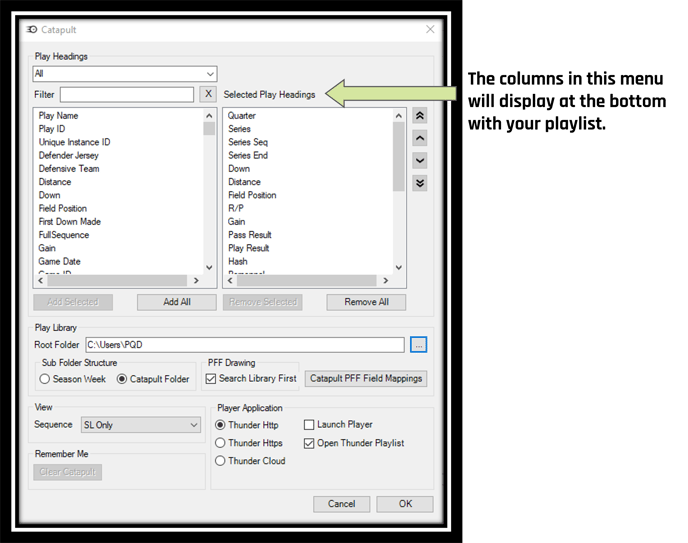
Task: Move selected heading to top
Action: point(419,116)
